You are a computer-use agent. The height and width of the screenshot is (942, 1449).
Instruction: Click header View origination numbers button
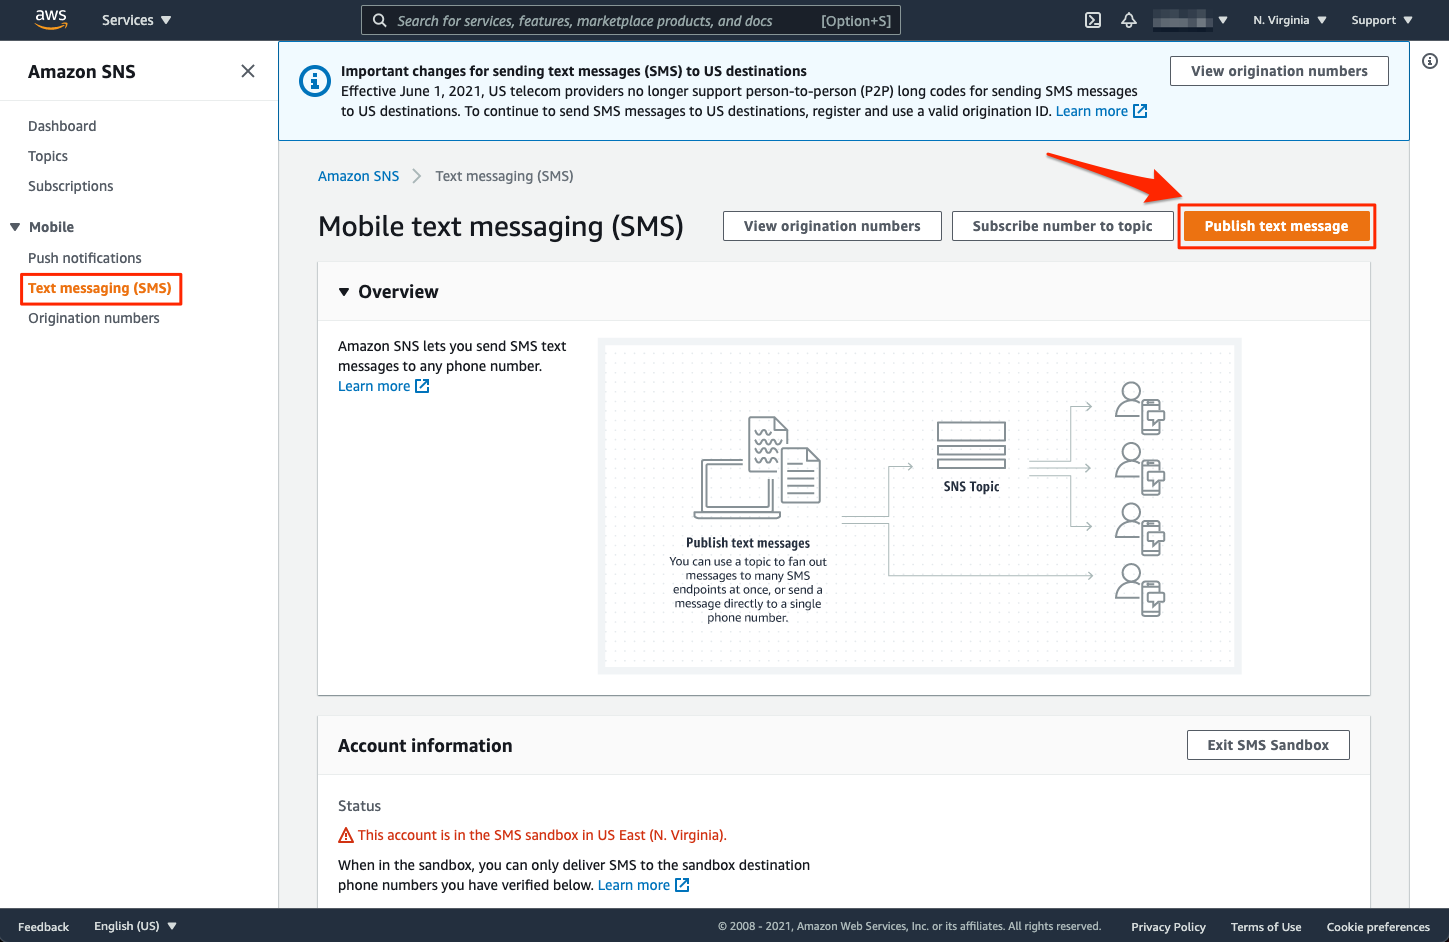[832, 226]
